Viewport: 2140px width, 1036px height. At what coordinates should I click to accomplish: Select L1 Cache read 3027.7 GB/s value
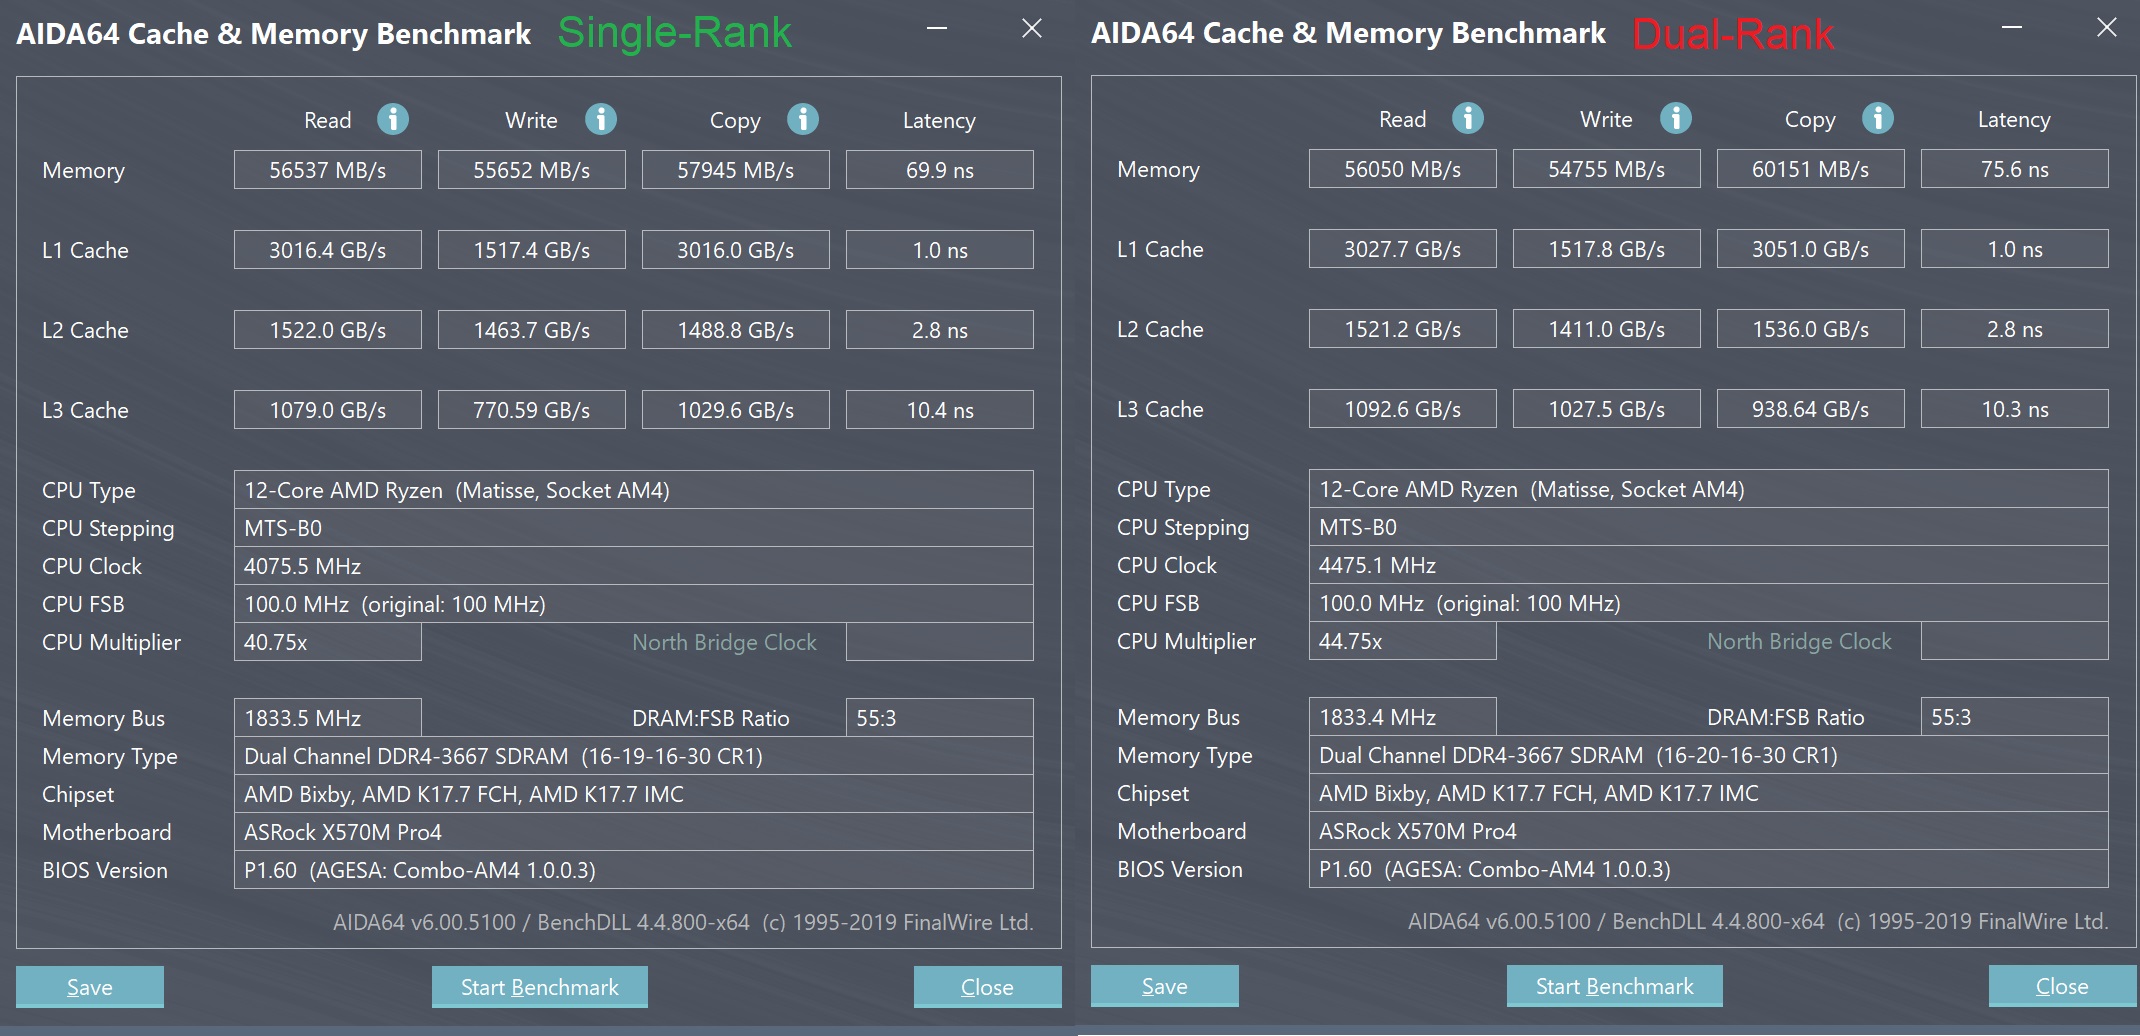pos(1403,249)
